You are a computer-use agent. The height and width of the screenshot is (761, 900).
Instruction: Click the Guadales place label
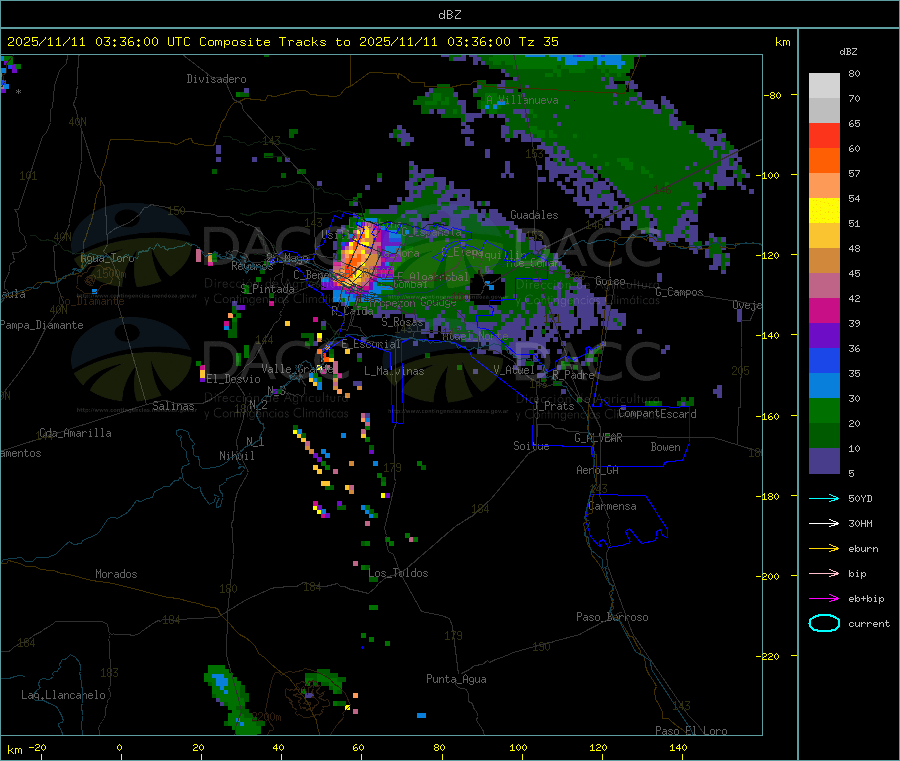[534, 215]
